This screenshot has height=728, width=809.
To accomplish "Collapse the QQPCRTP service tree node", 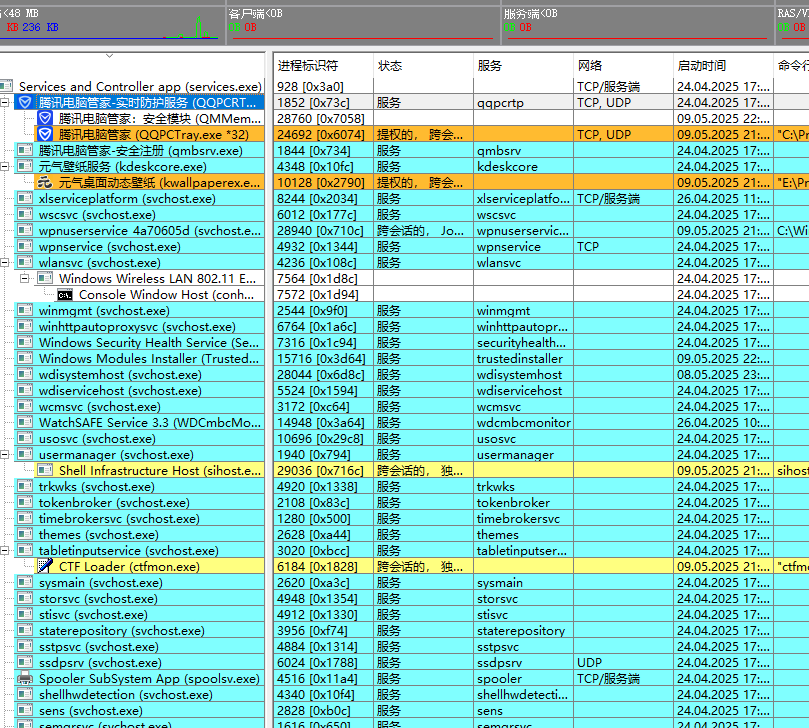I will click(x=6, y=103).
